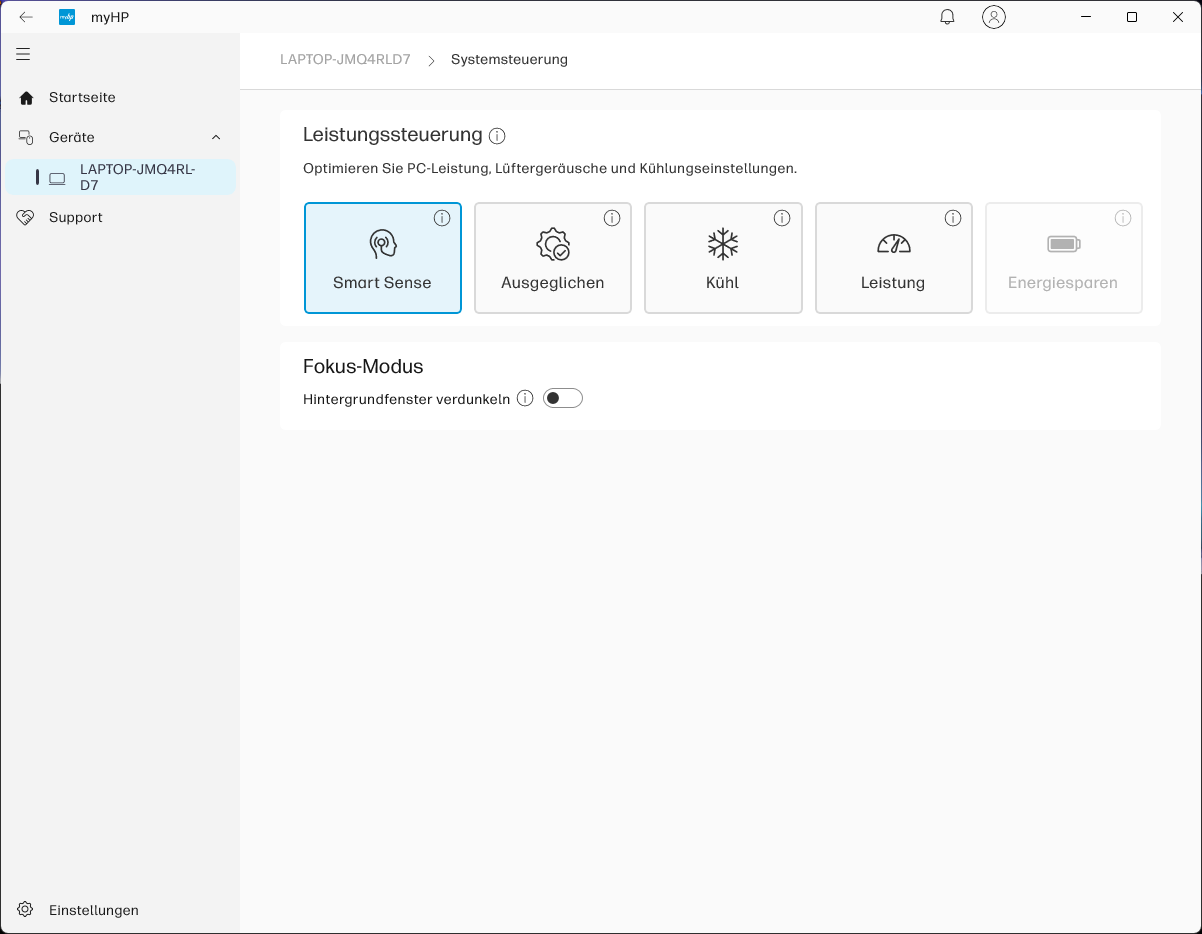Click the battery icon on the Energiesparen card

click(1064, 244)
